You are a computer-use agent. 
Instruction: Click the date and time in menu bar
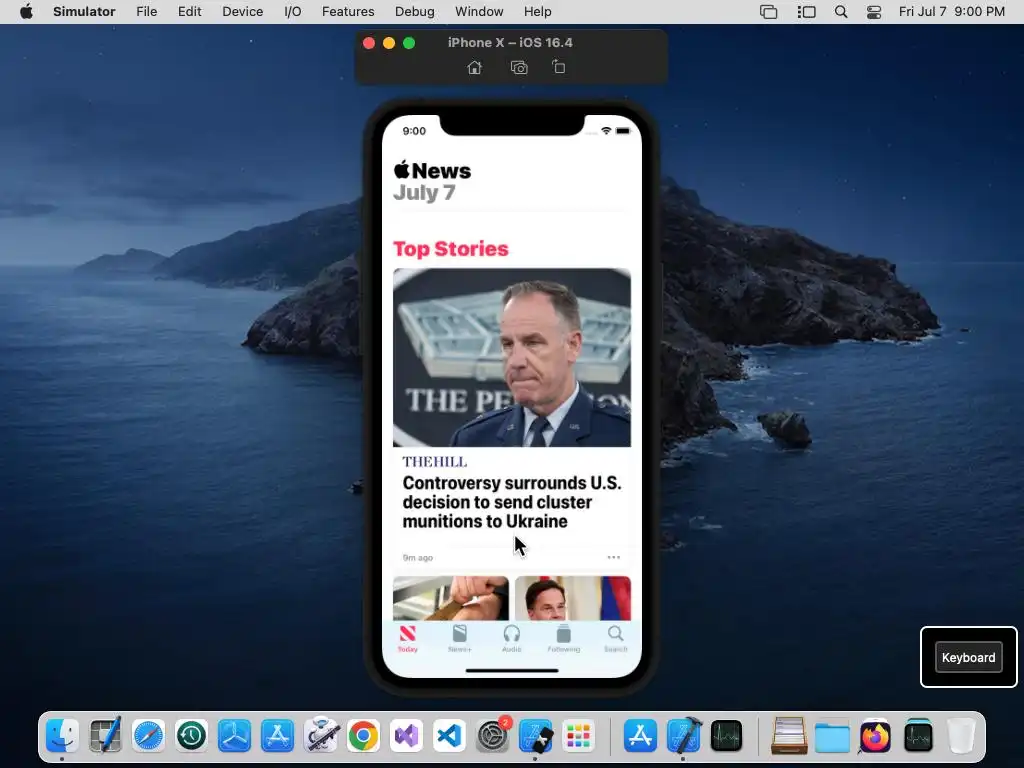pos(952,12)
